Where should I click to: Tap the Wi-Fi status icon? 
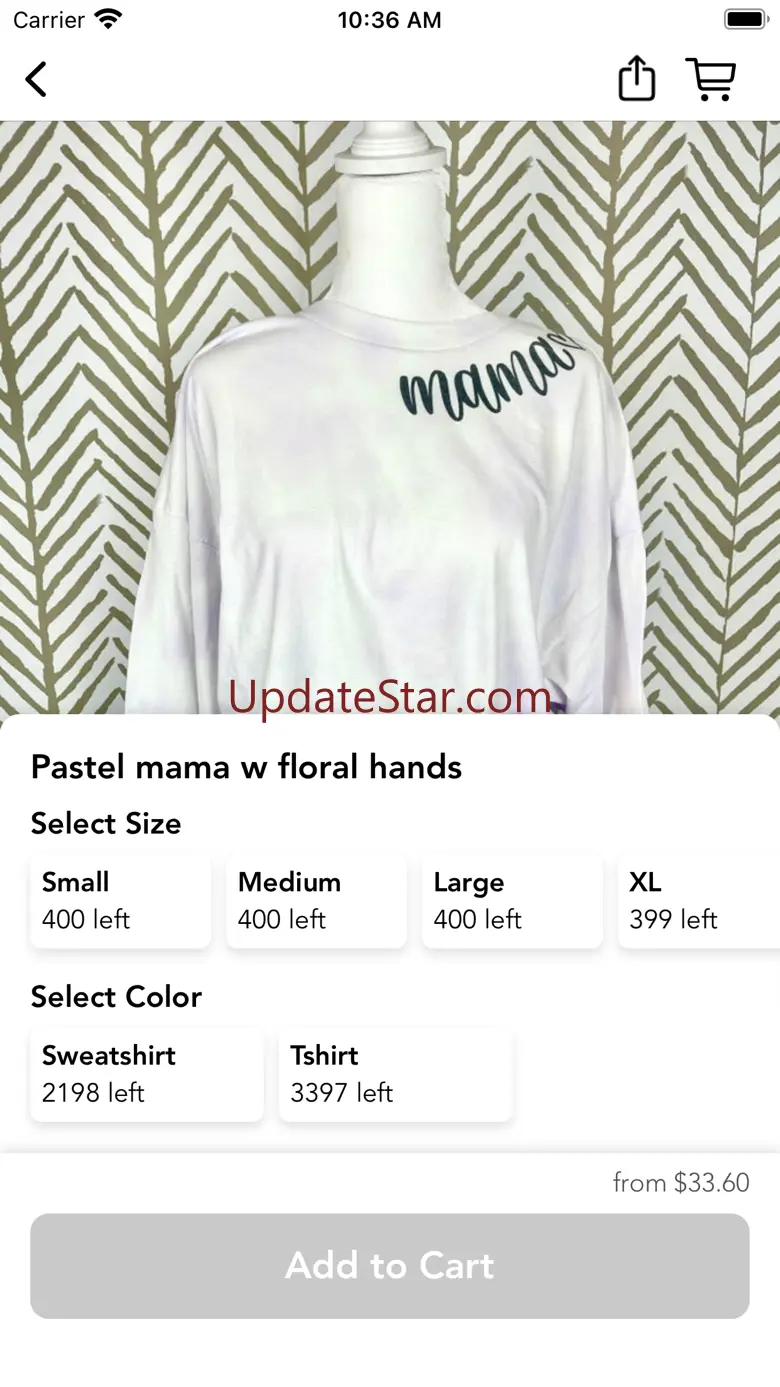click(x=107, y=19)
